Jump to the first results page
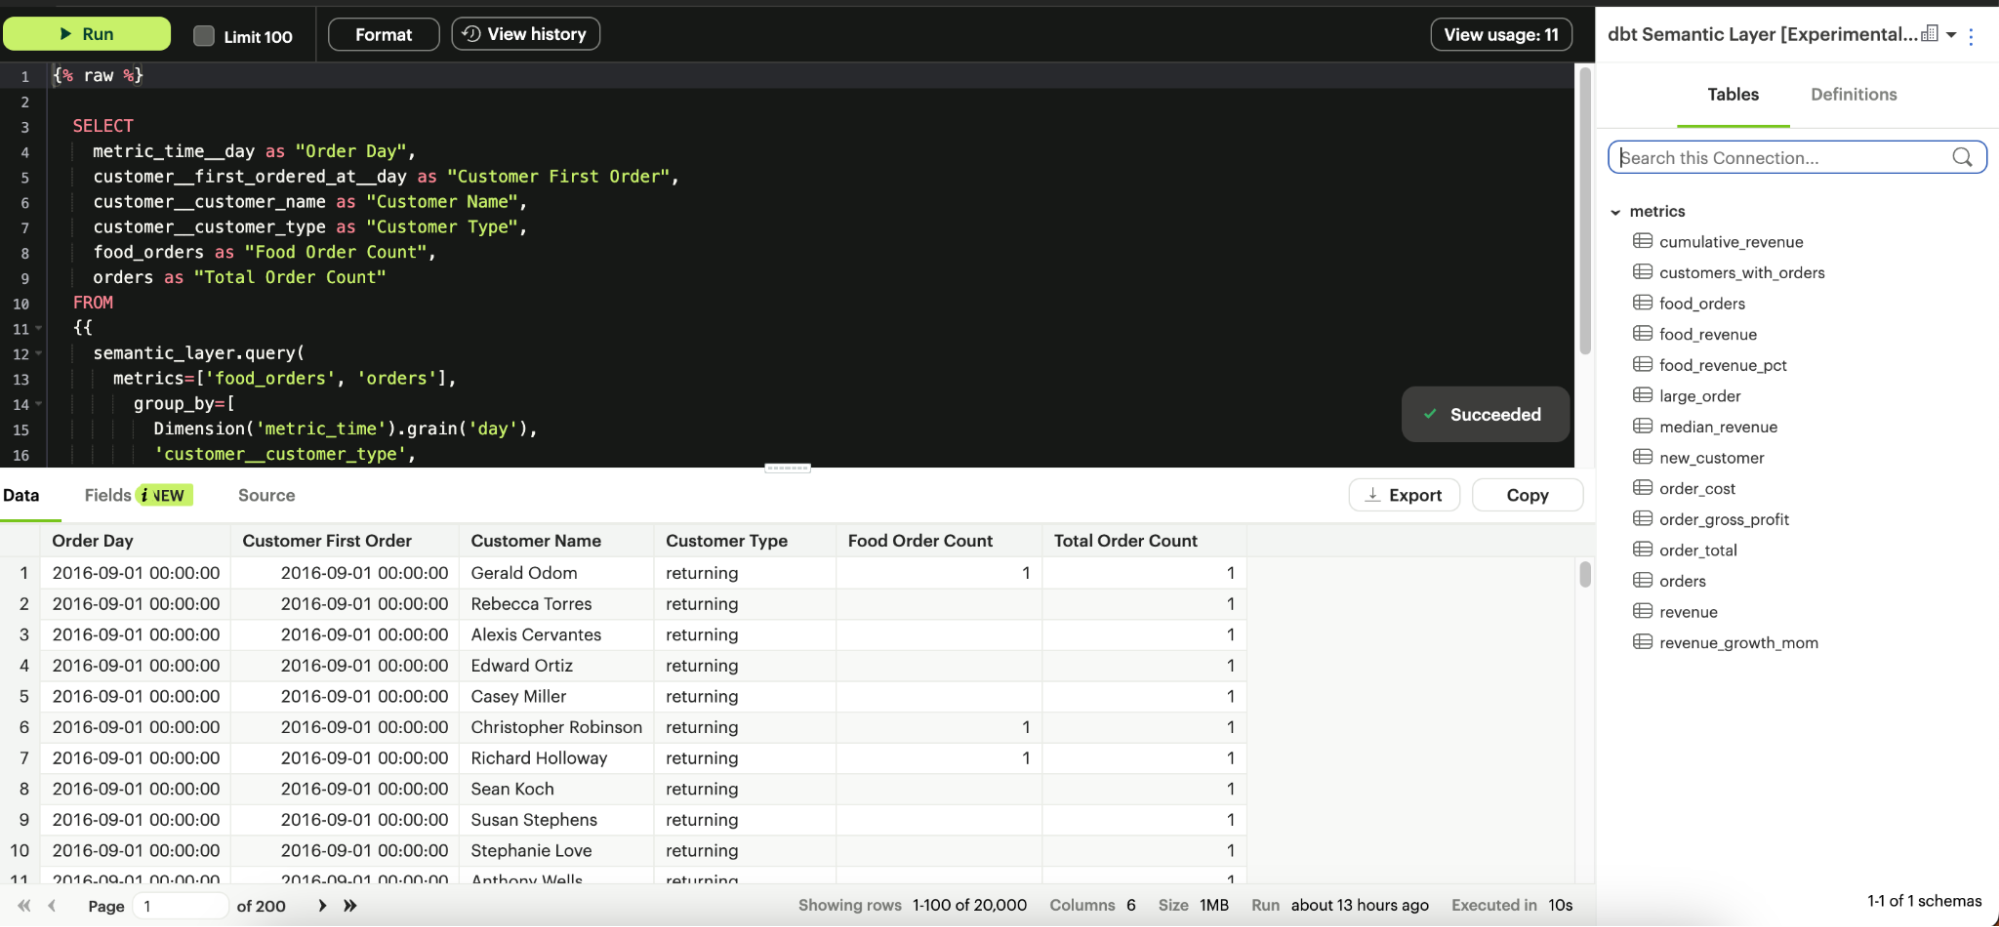This screenshot has height=927, width=1999. (x=24, y=905)
